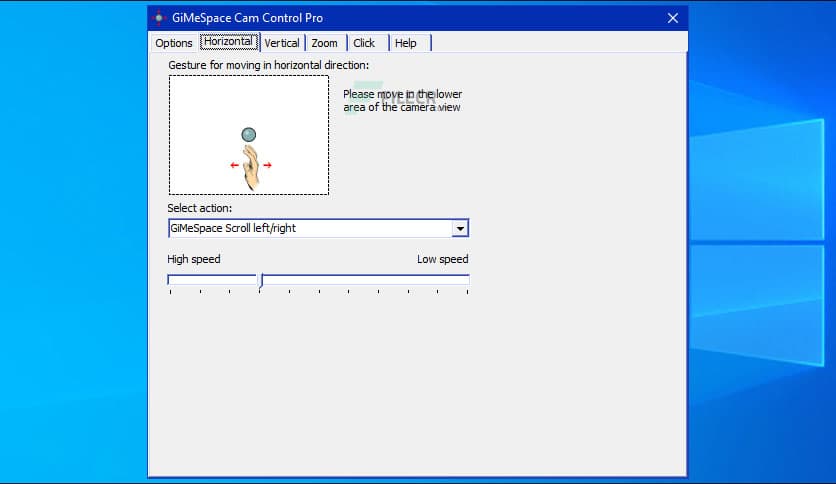This screenshot has height=484, width=836.
Task: Select the Horizontal tab
Action: click(x=229, y=42)
